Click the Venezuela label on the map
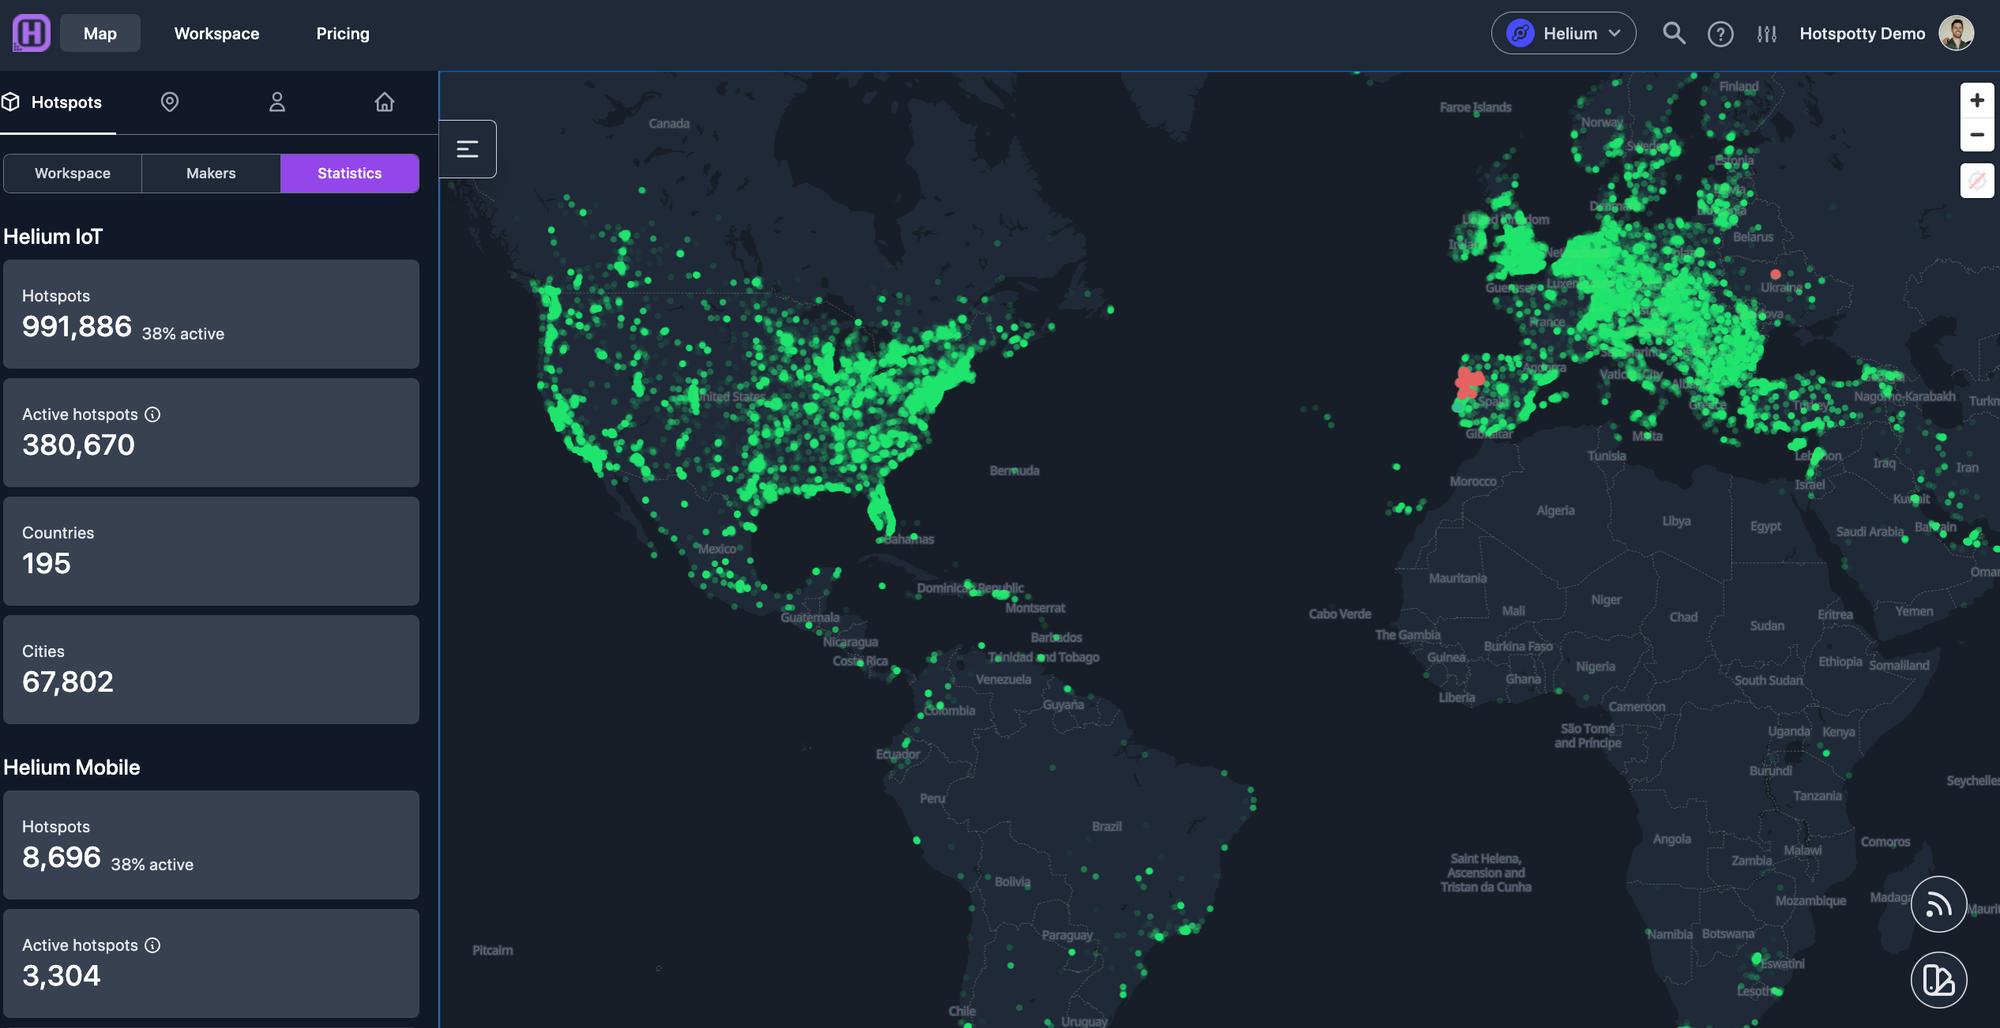The height and width of the screenshot is (1028, 2000). coord(1003,680)
